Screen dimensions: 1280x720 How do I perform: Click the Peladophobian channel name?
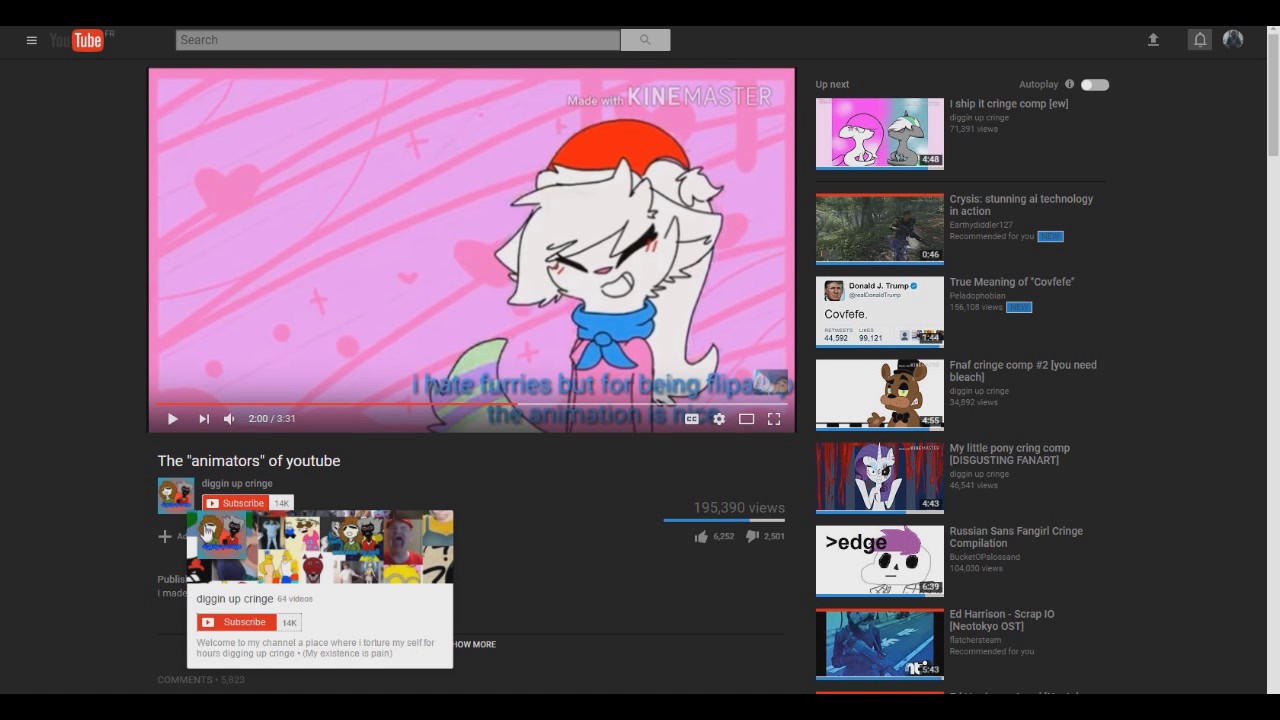coord(978,296)
